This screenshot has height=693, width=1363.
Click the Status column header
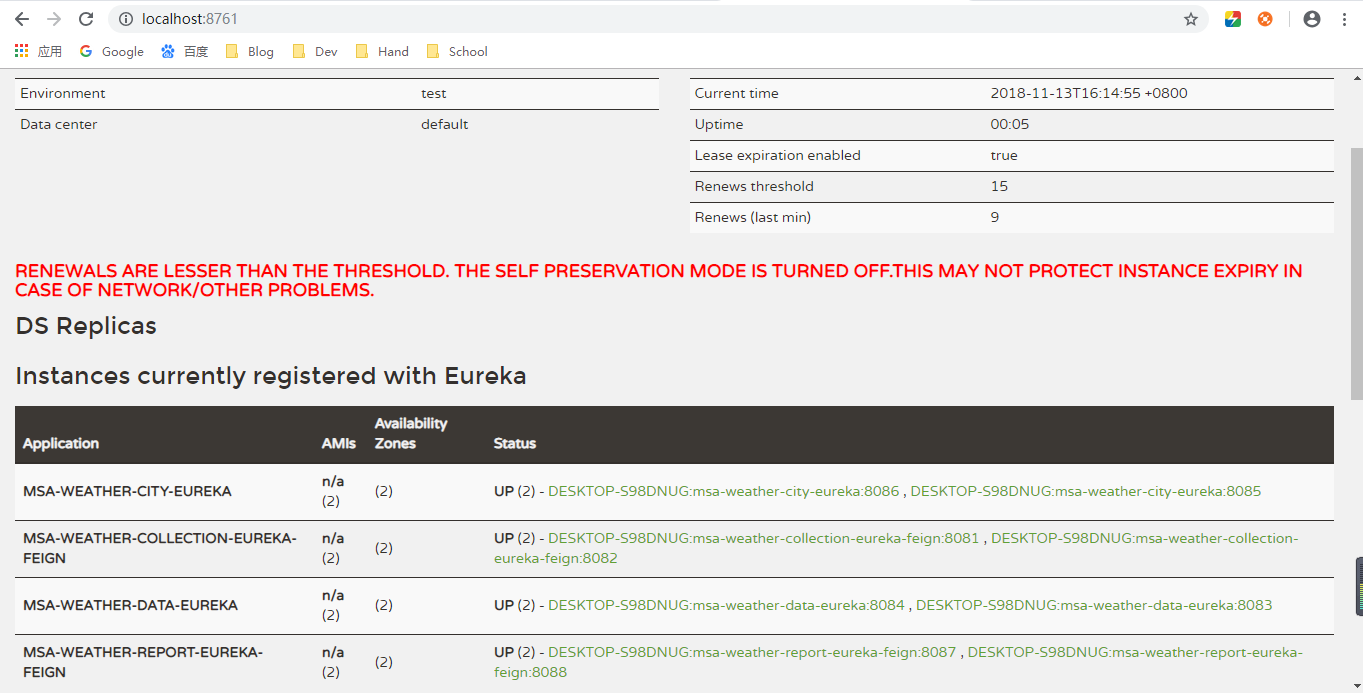click(515, 443)
